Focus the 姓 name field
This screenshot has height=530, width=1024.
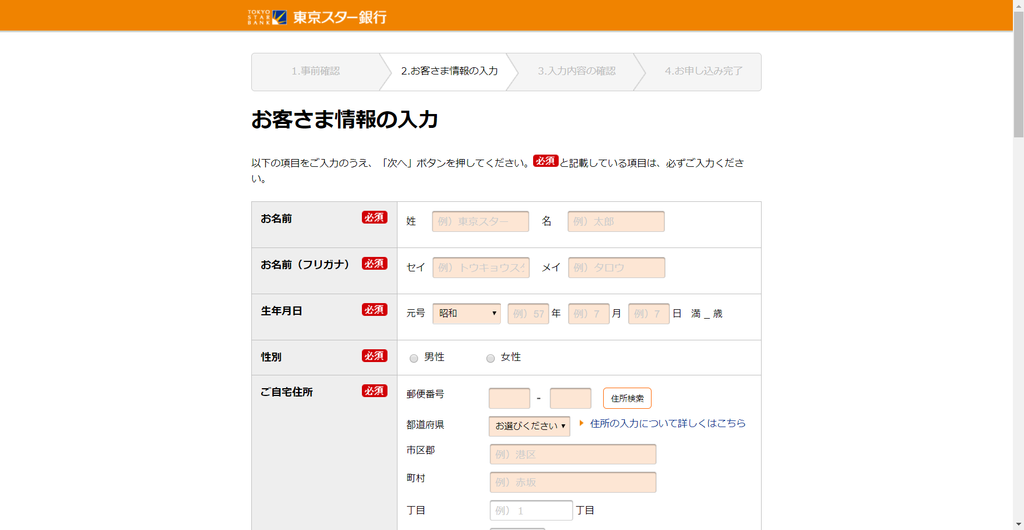(x=480, y=221)
